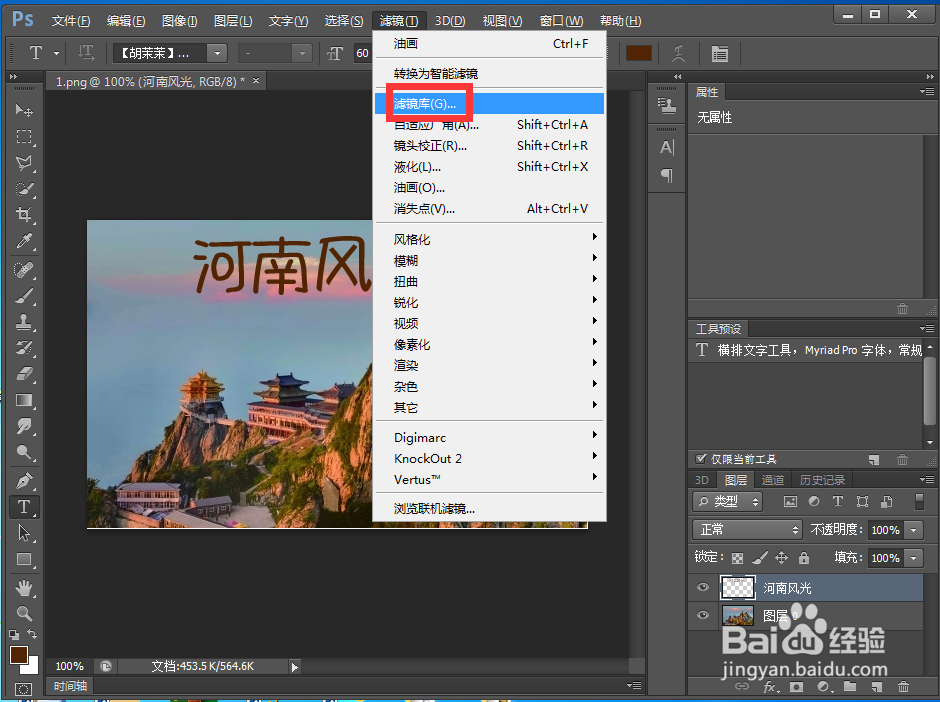Toggle lock transparent pixels
940x702 pixels.
pos(737,558)
